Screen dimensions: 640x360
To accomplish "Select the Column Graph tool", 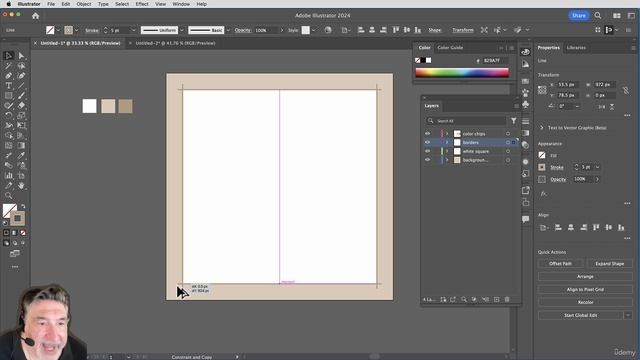I will (x=8, y=176).
